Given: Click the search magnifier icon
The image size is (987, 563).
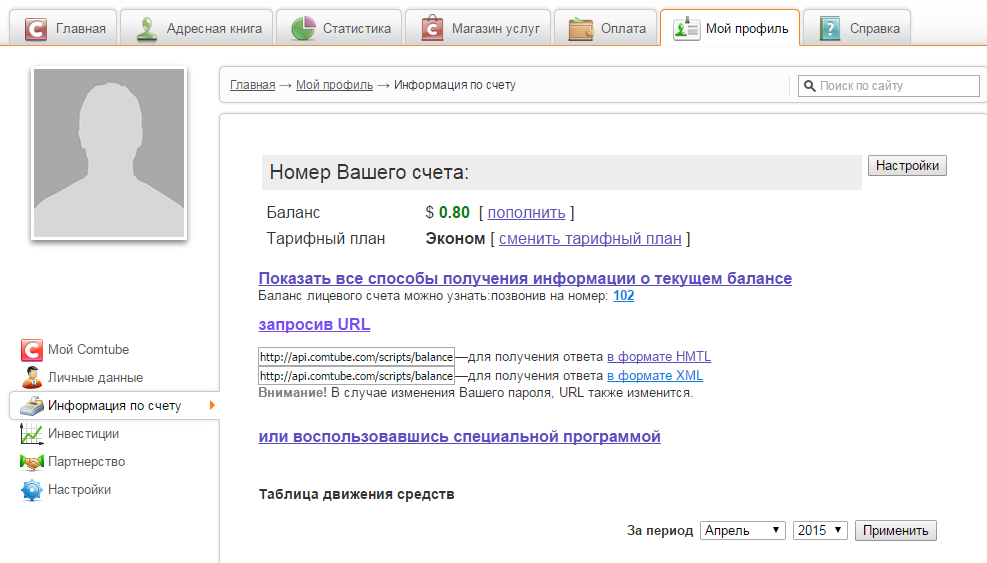Looking at the screenshot, I should tap(809, 86).
